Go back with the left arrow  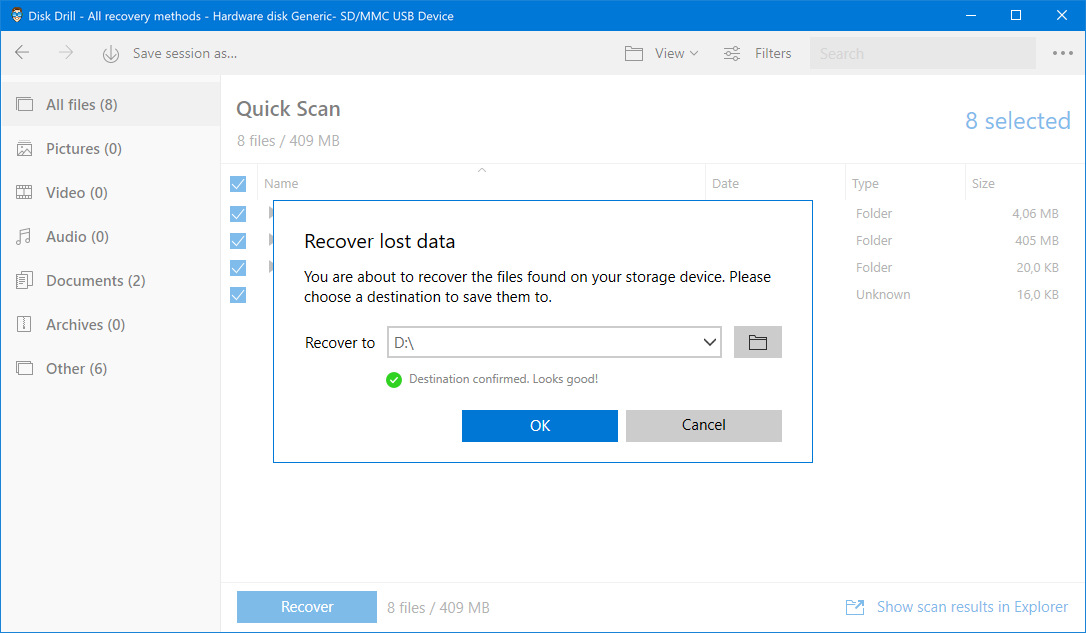tap(22, 53)
